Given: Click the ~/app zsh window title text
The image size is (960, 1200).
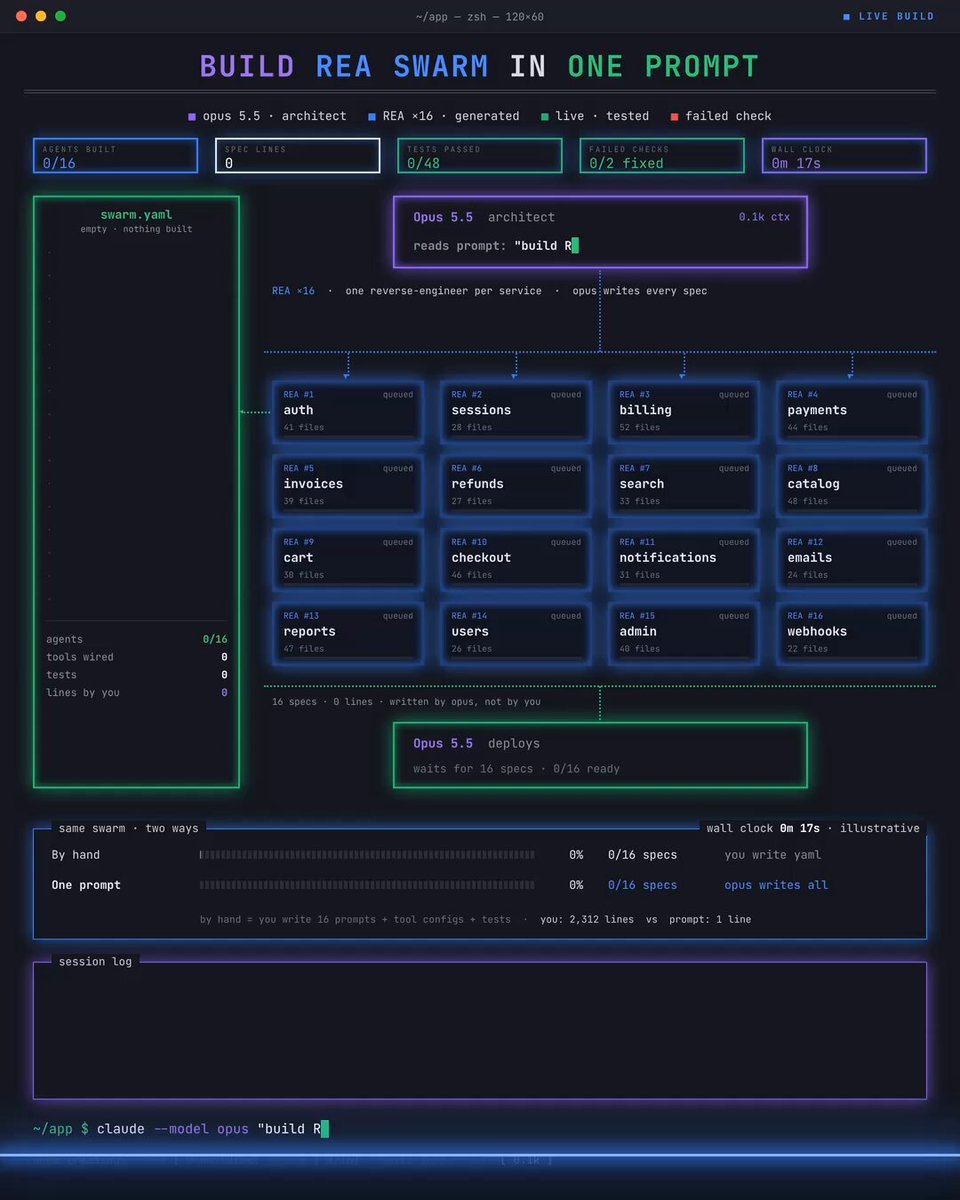Looking at the screenshot, I should coord(480,16).
